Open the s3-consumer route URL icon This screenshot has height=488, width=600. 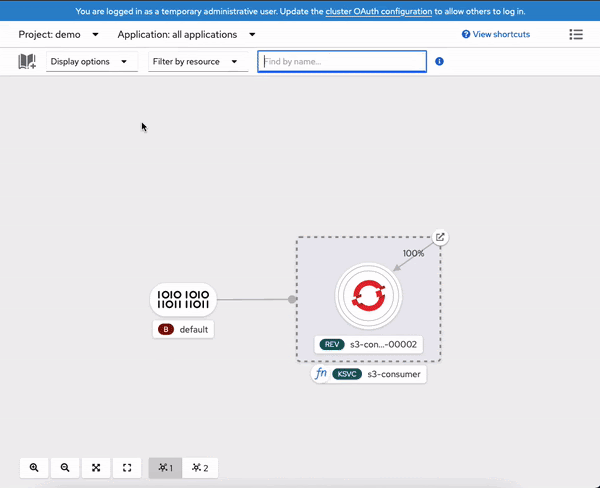tap(440, 238)
